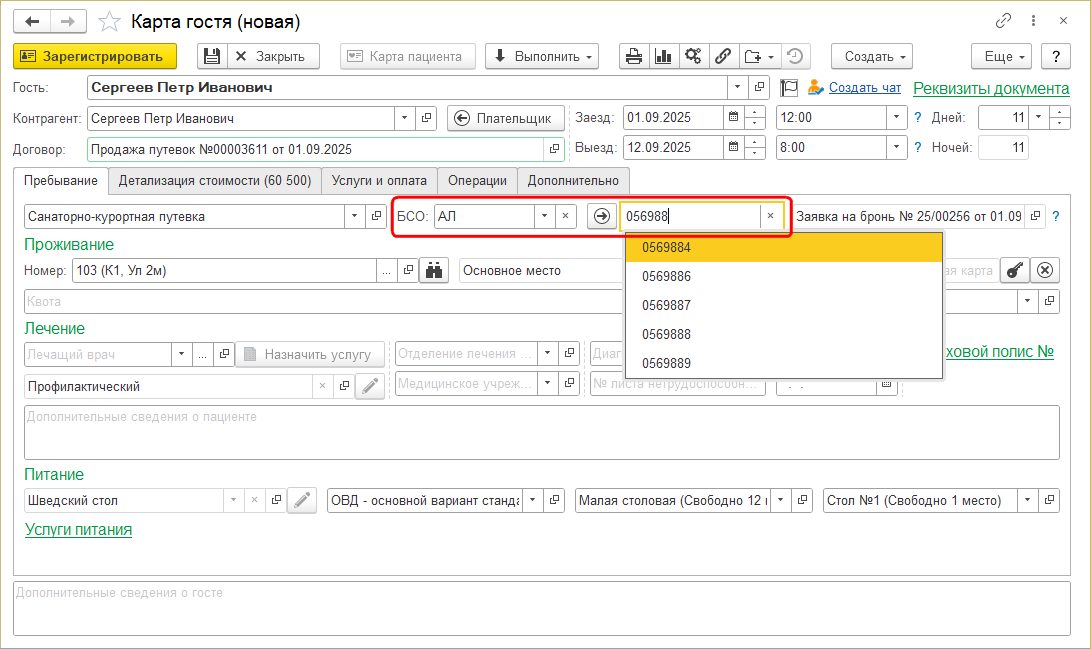The image size is (1091, 649).
Task: Open the БСО series АЛ dropdown
Action: point(543,216)
